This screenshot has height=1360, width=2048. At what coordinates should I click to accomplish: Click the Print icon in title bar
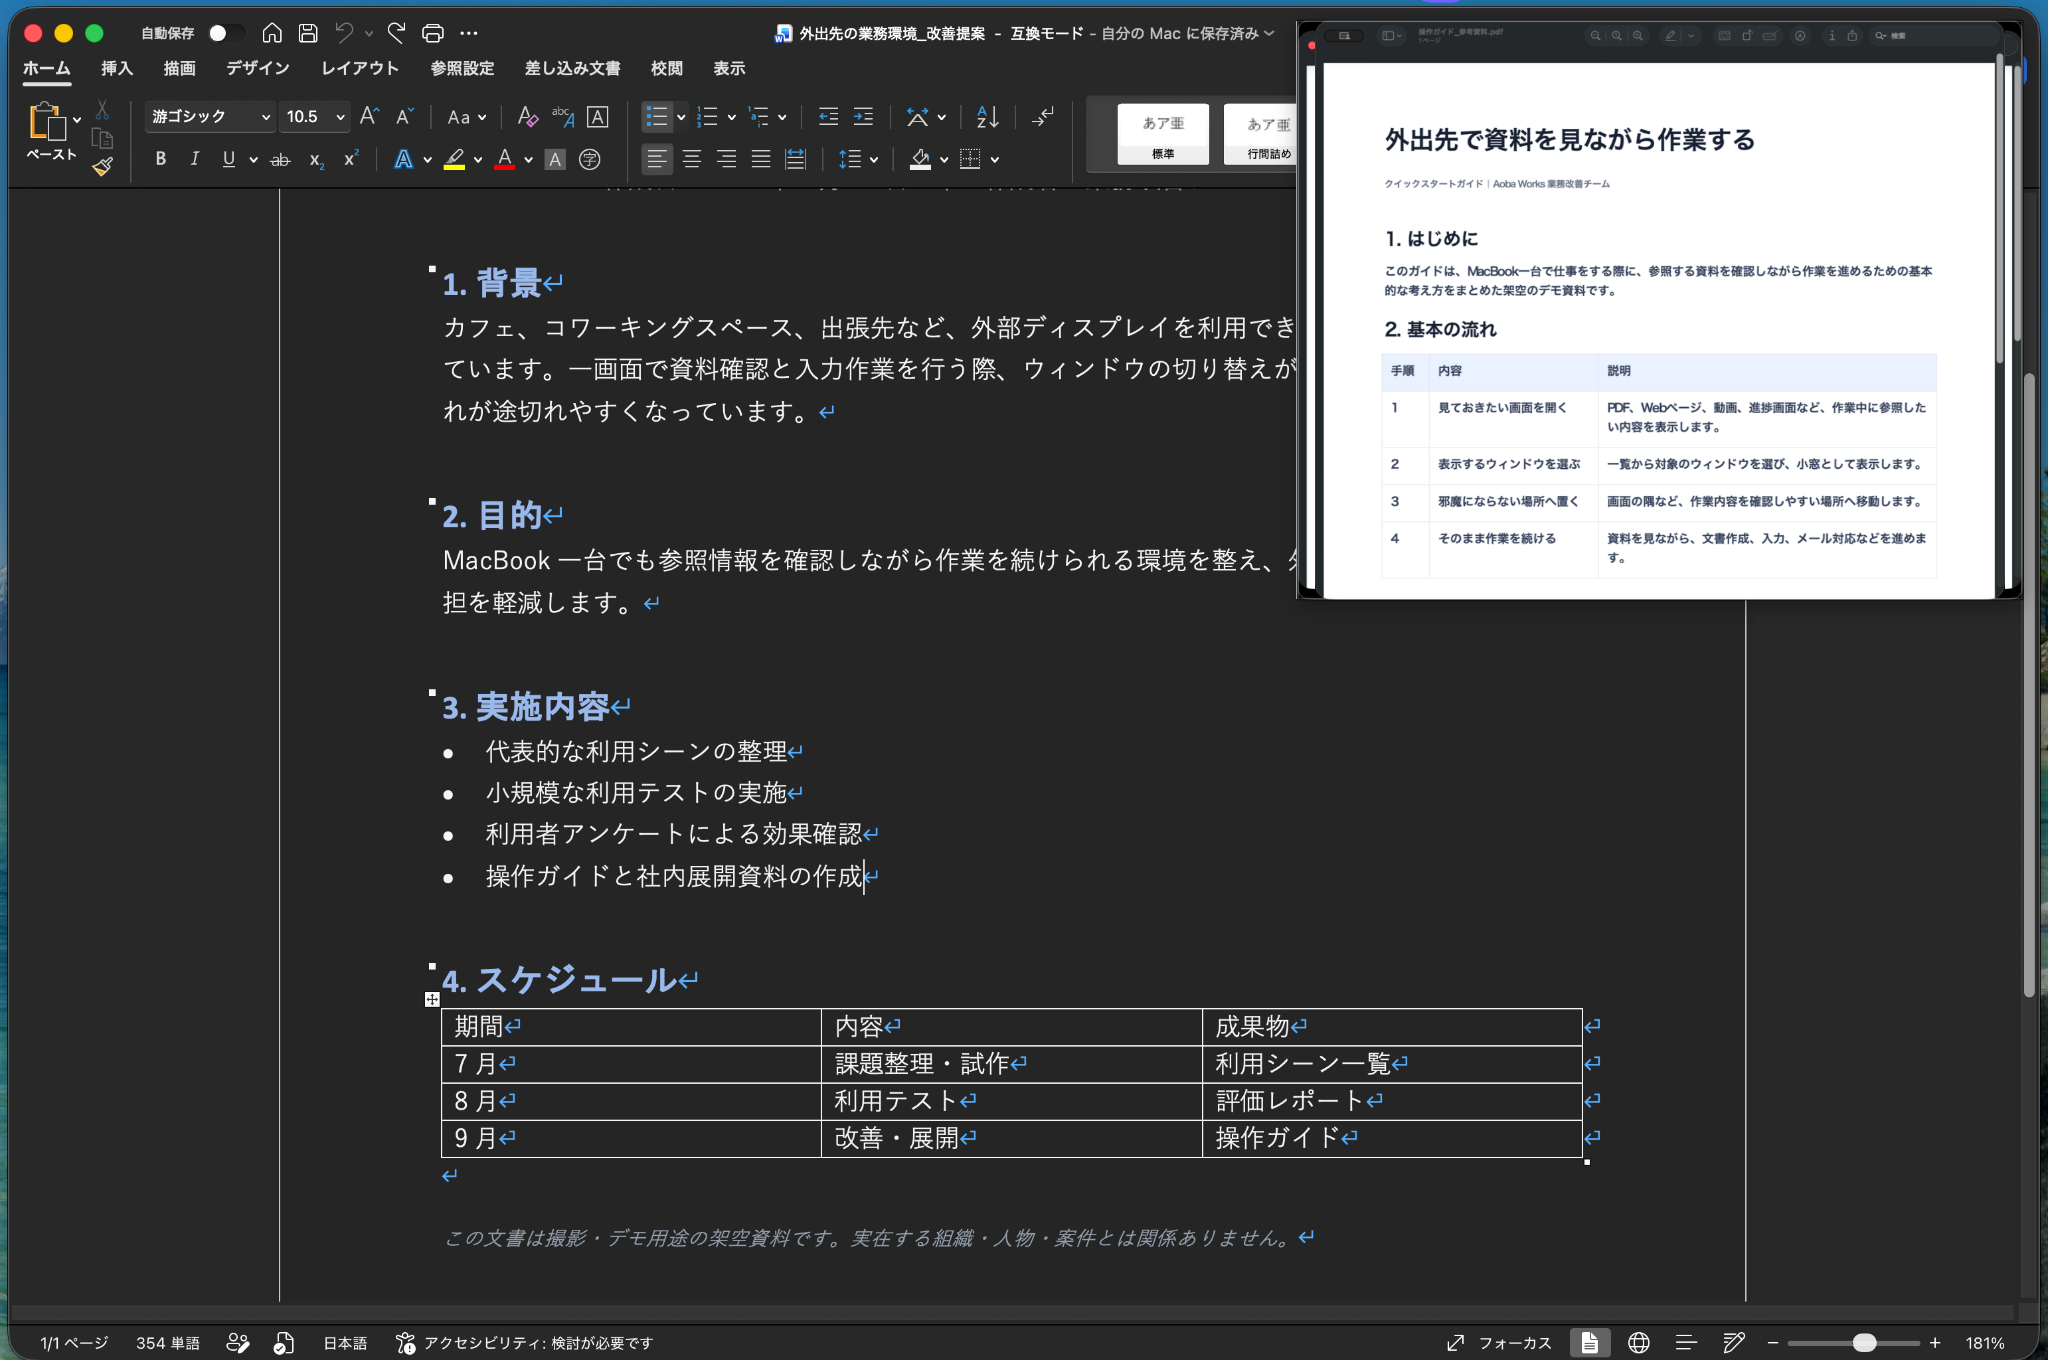pyautogui.click(x=432, y=33)
